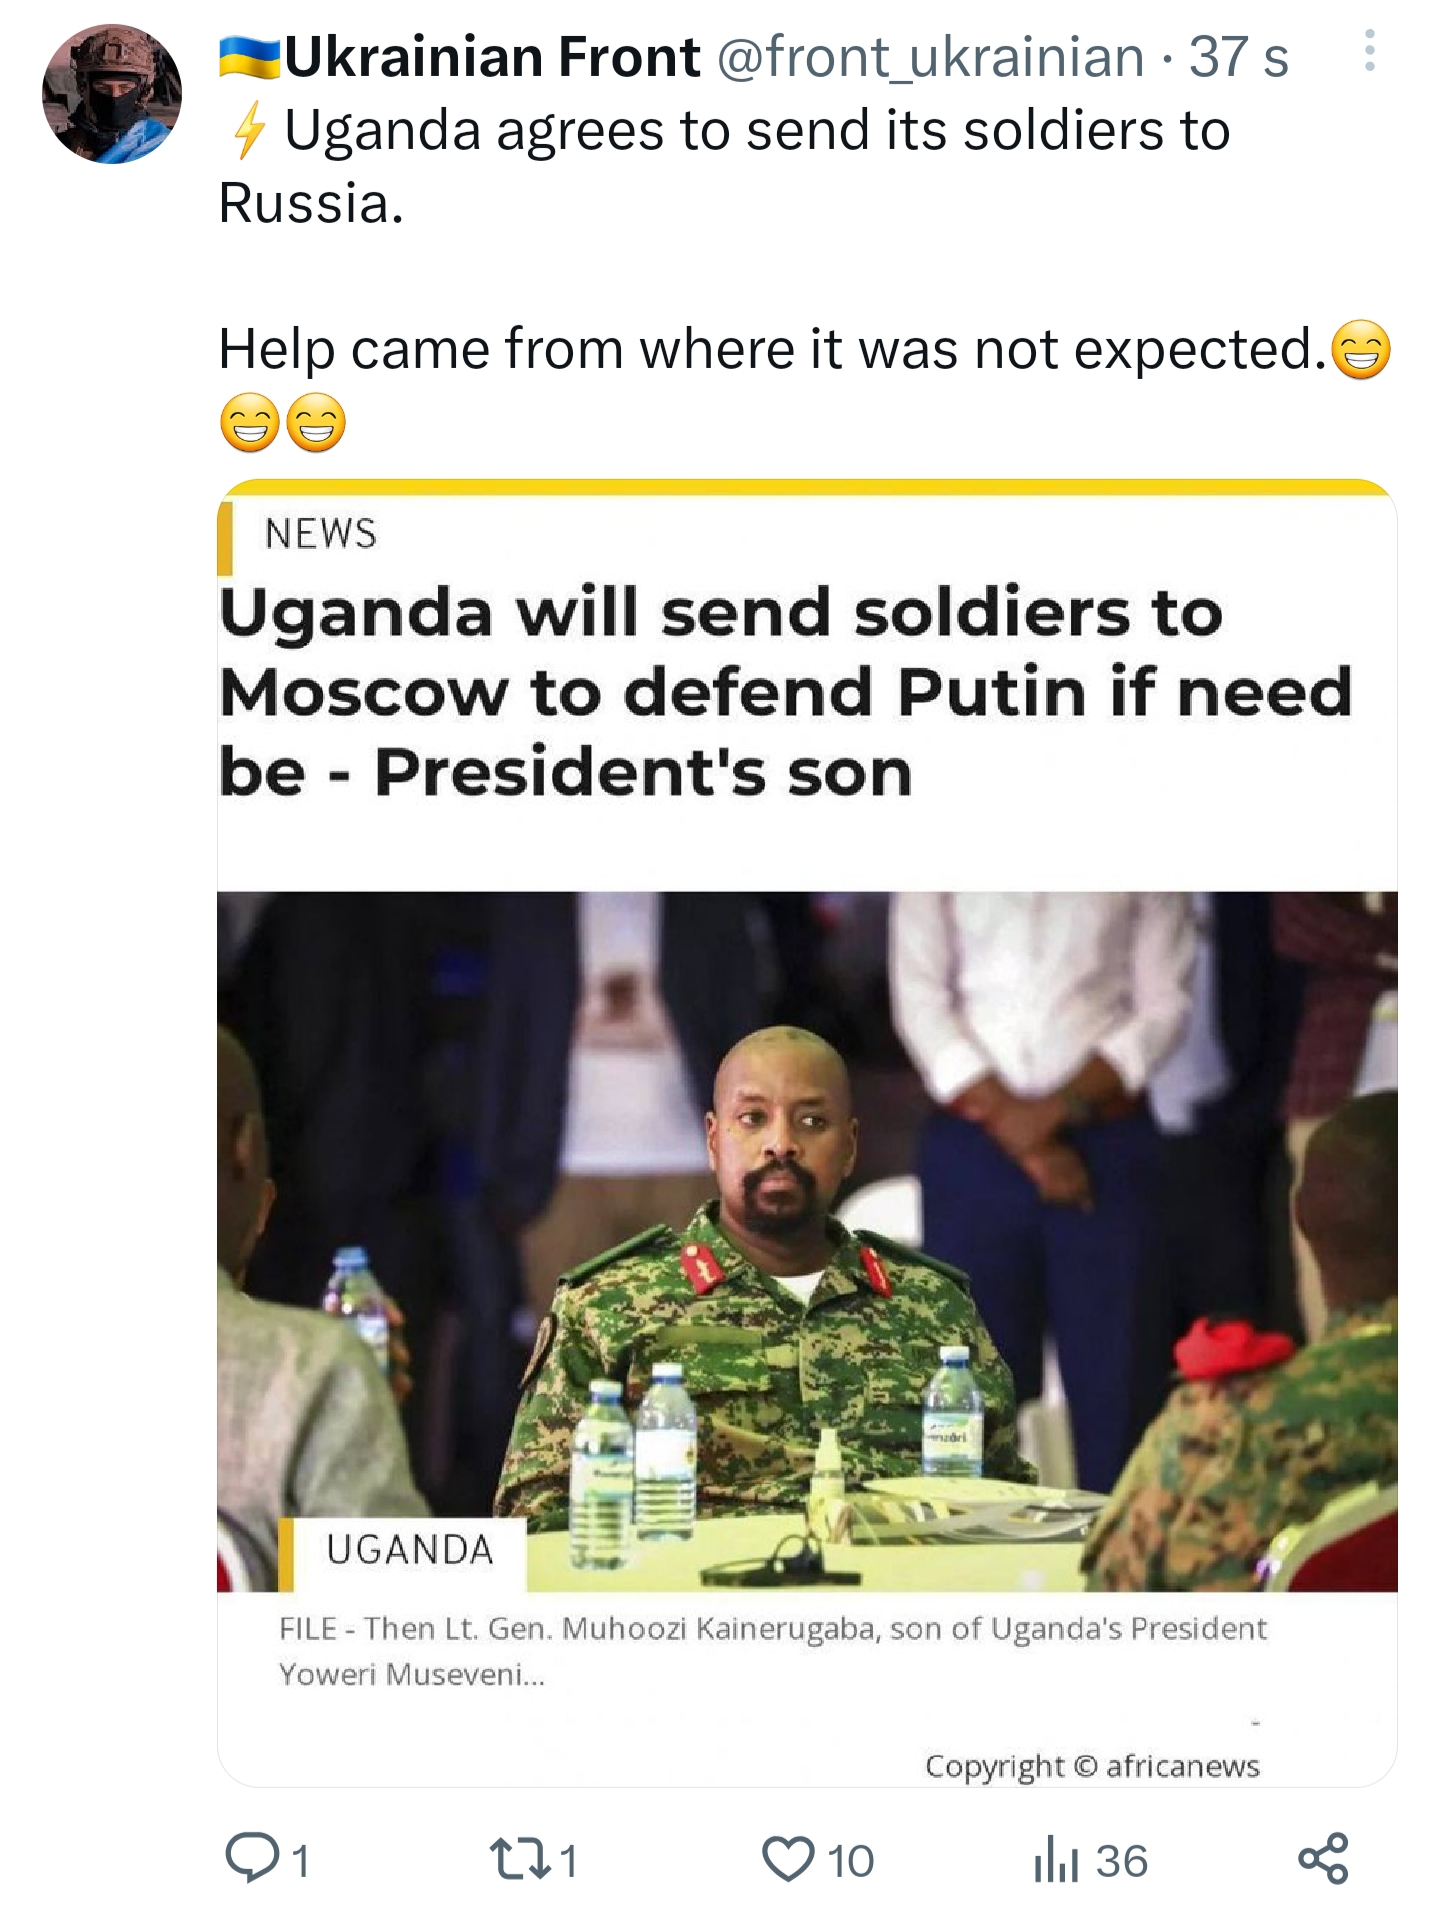
Task: Click the view count number 36
Action: 1121,1861
